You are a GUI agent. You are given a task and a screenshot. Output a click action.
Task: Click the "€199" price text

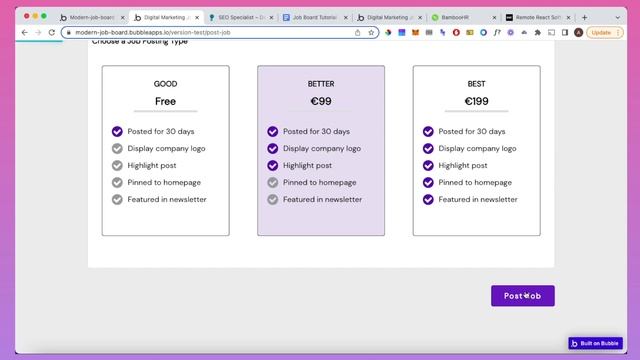476,101
